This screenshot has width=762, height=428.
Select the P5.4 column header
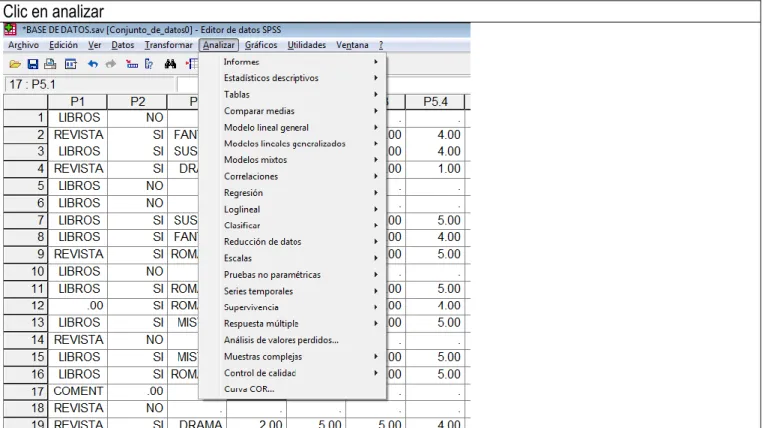[x=435, y=102]
